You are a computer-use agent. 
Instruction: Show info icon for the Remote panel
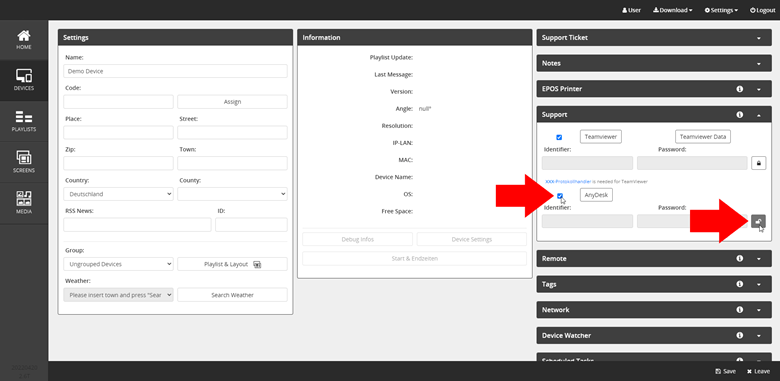coord(739,259)
